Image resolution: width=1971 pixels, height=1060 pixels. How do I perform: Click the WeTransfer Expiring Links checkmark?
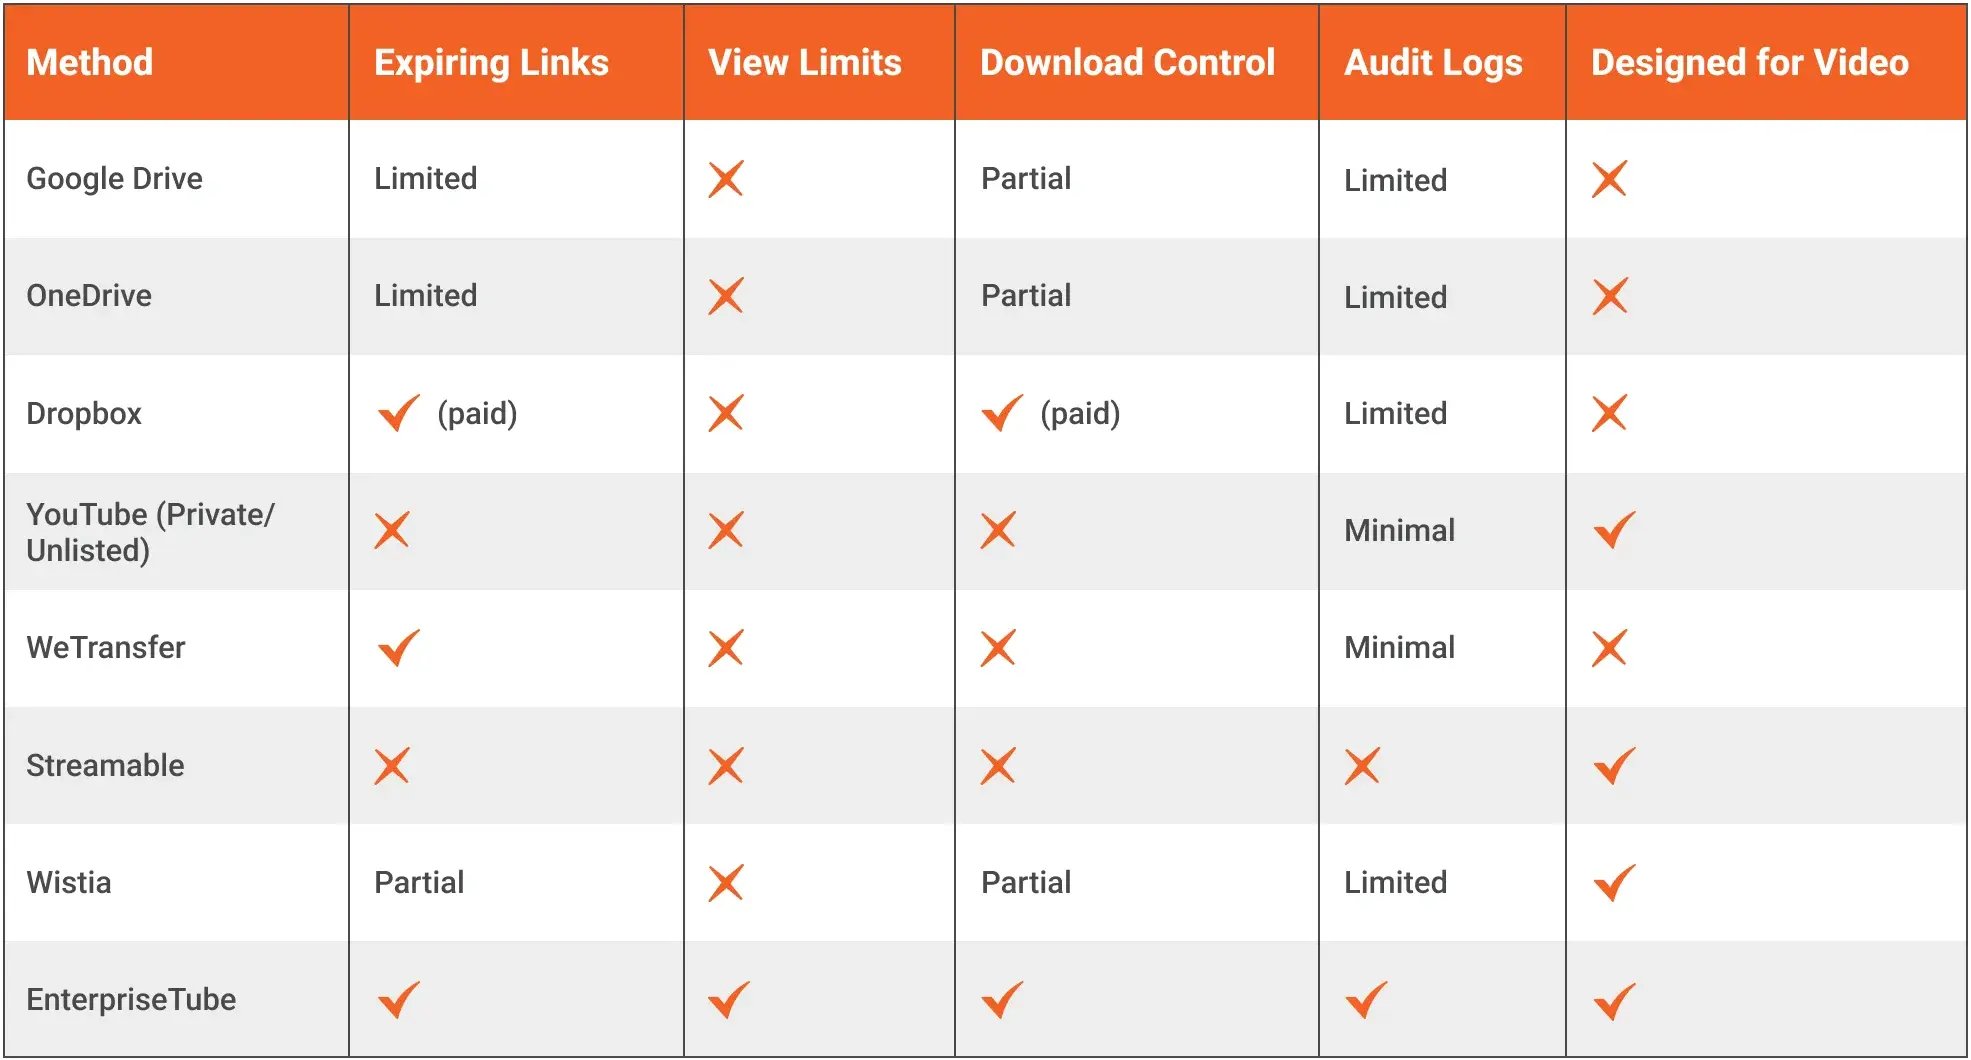[399, 648]
